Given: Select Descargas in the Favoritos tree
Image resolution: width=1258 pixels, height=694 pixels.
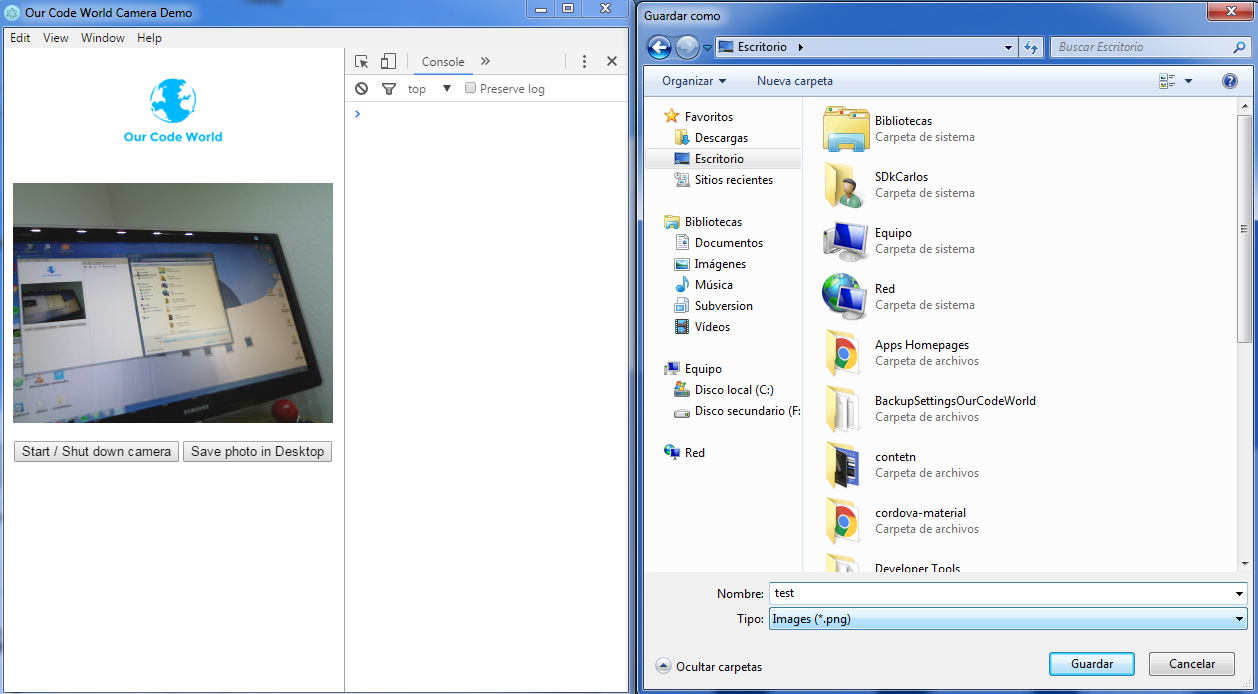Looking at the screenshot, I should coord(721,138).
